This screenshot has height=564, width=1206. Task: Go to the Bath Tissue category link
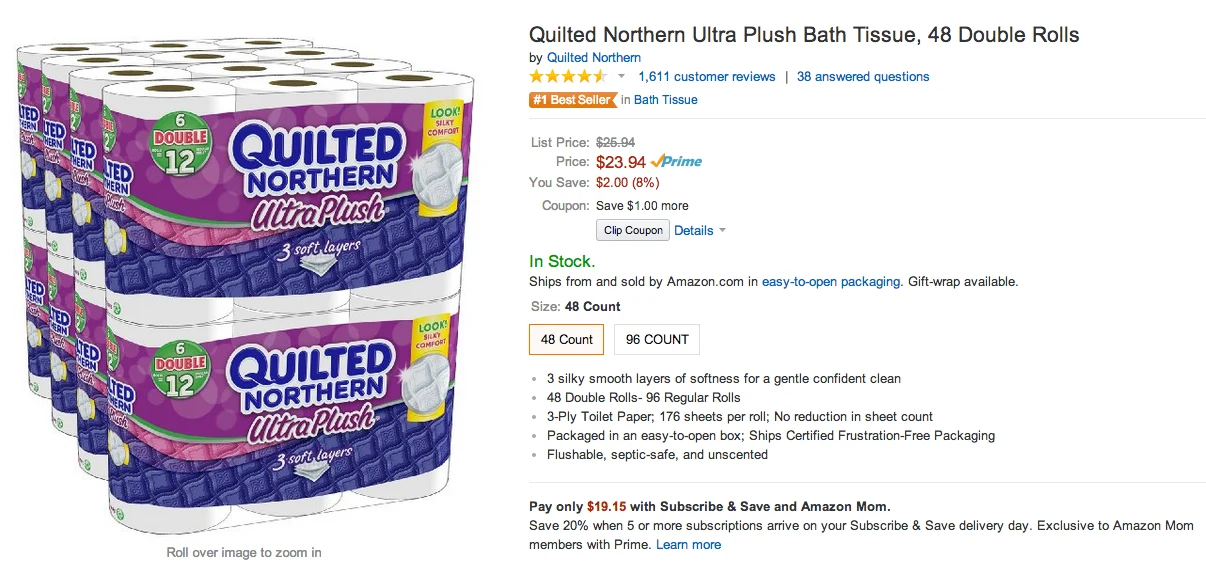[666, 100]
